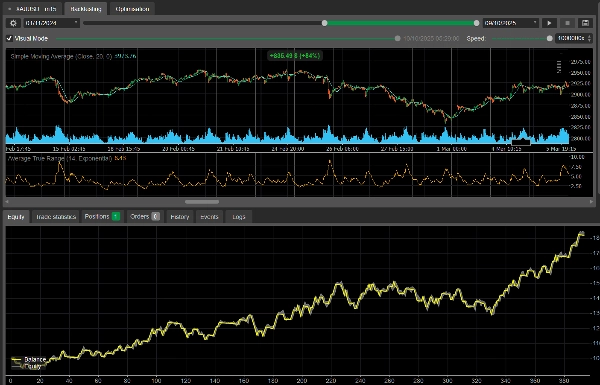The image size is (600, 385).
Task: Stop the backtest with stop button
Action: [567, 23]
